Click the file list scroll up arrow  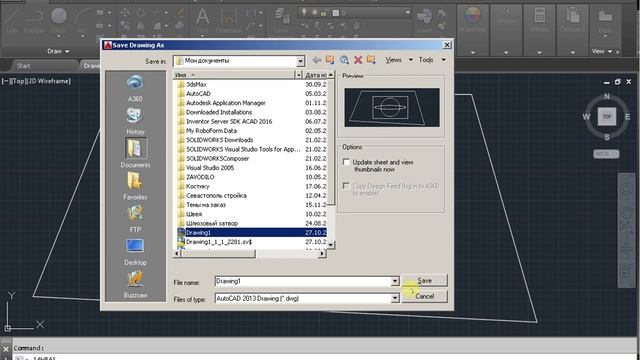click(x=331, y=75)
